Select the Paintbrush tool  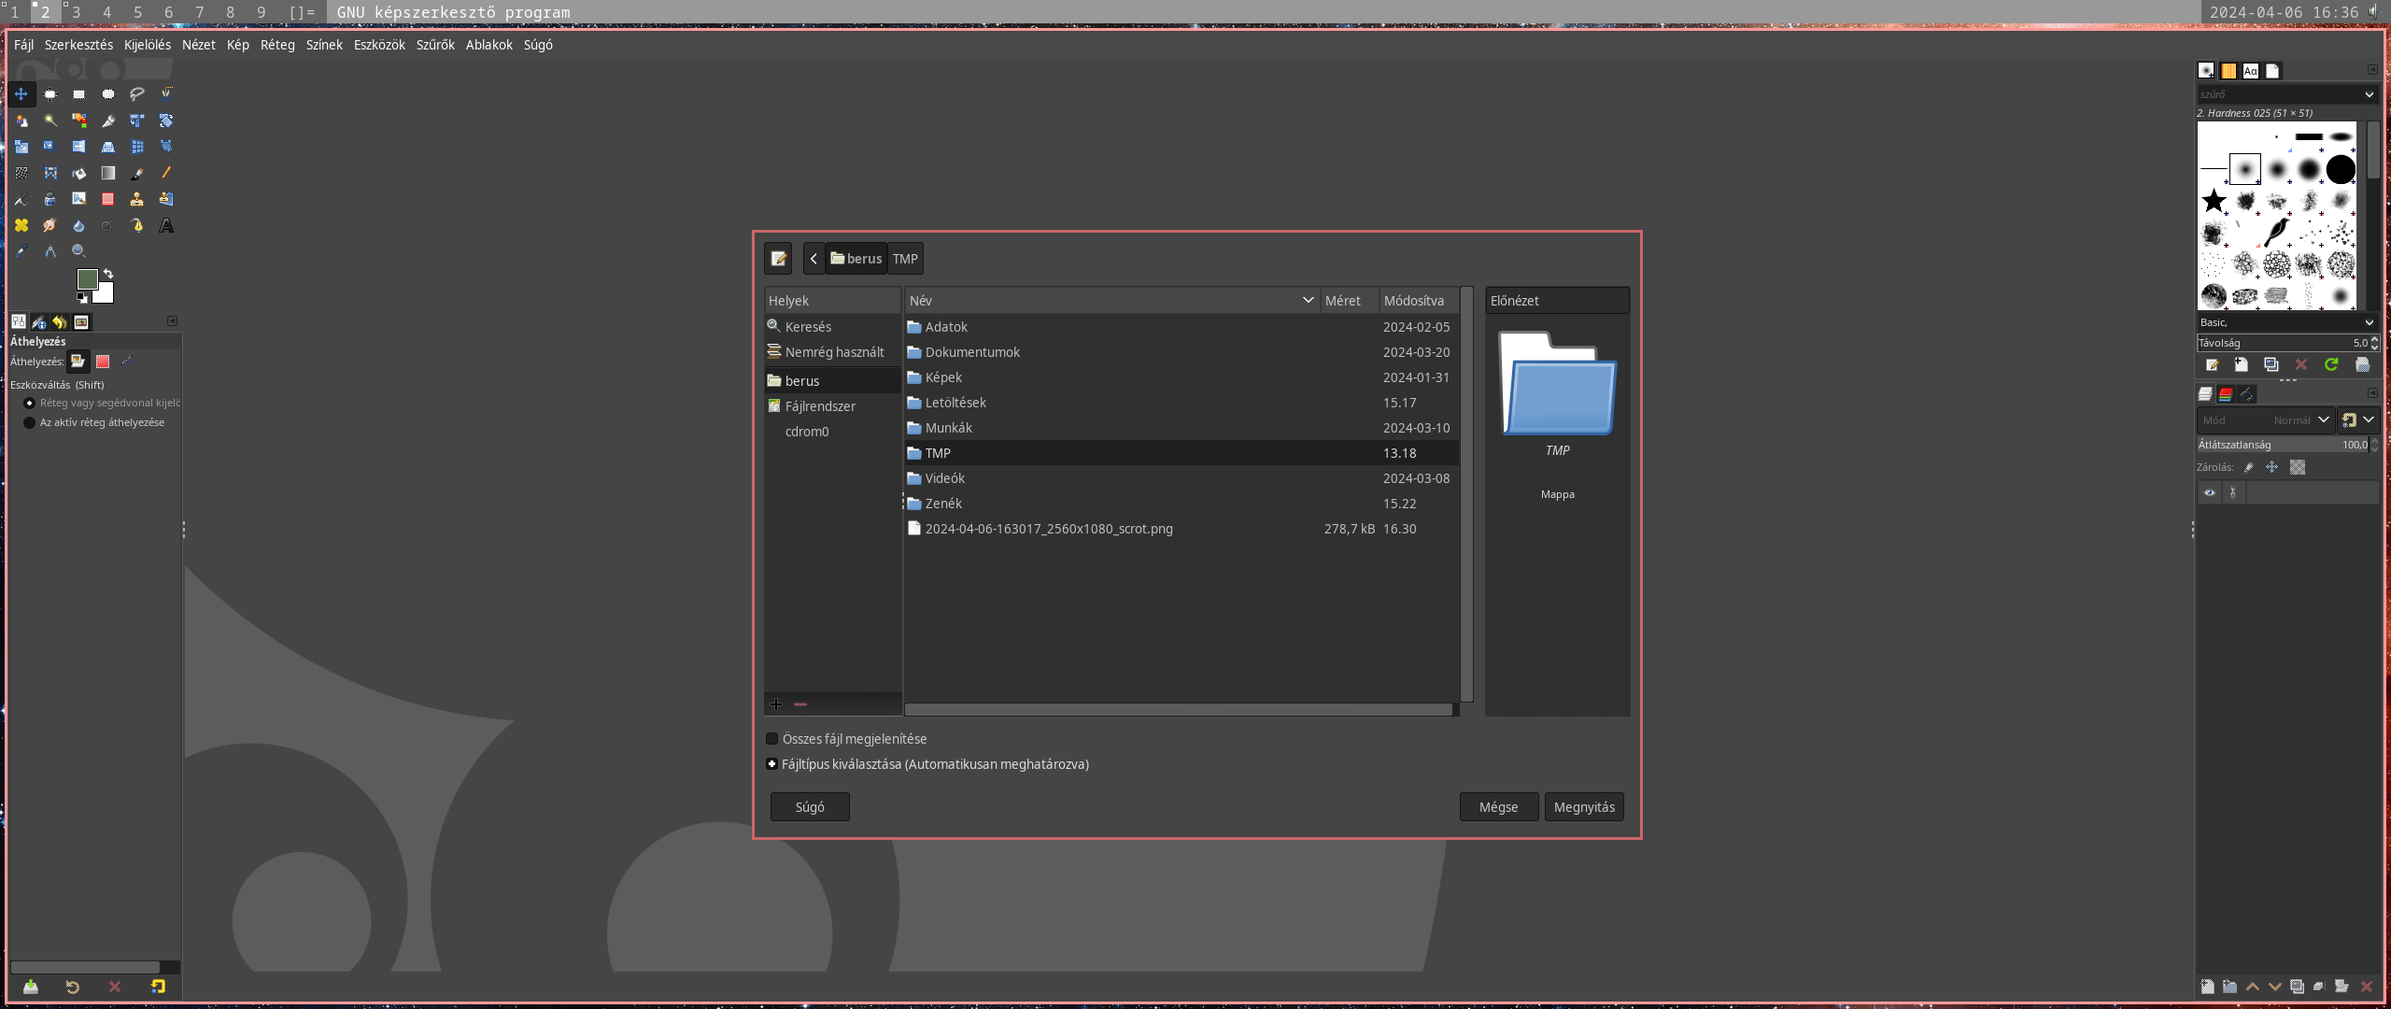tap(137, 173)
